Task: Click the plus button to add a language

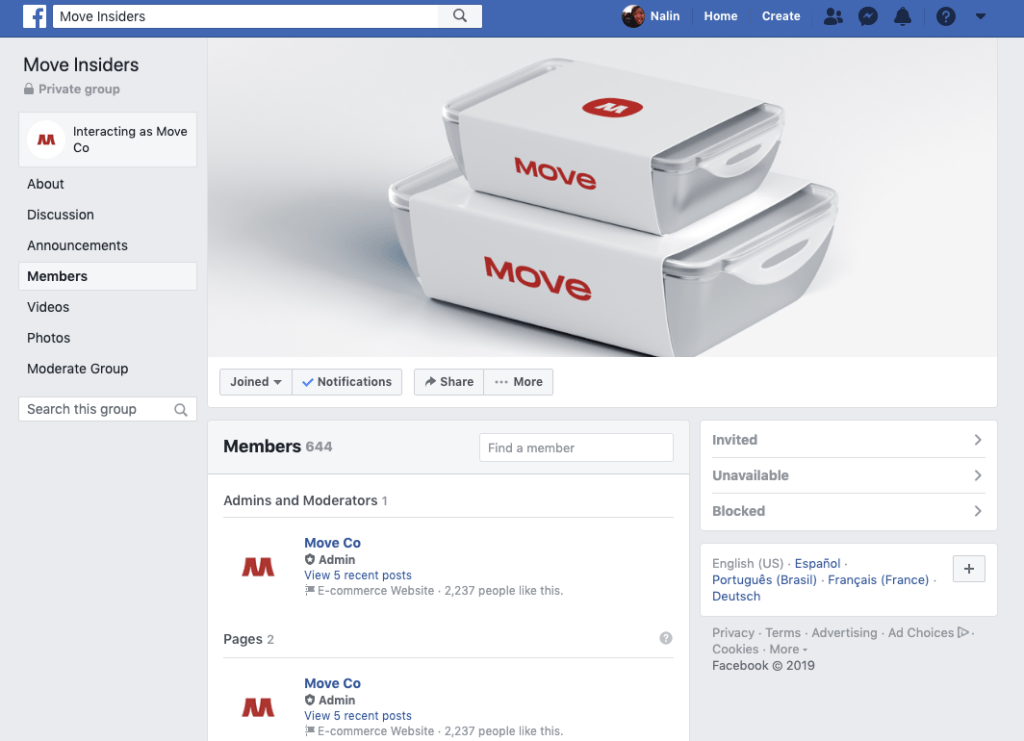Action: [x=968, y=568]
